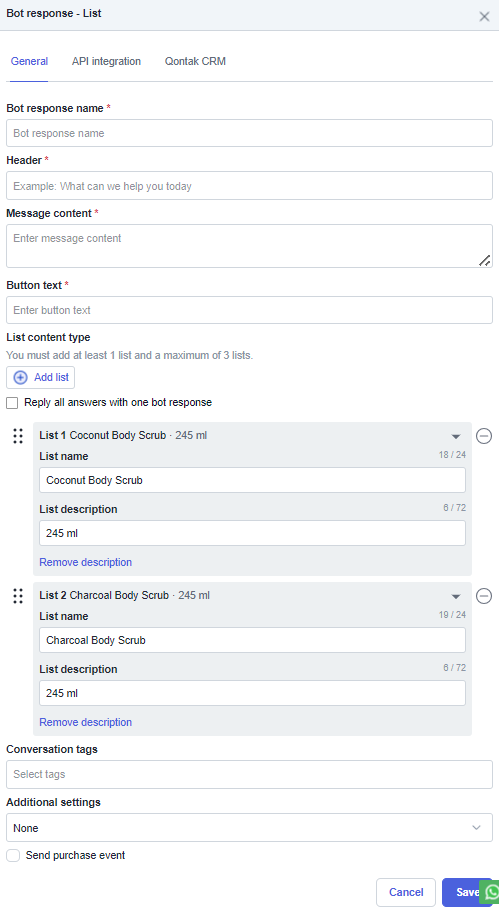Click the remove icon for List 1
499x914 pixels.
click(484, 436)
